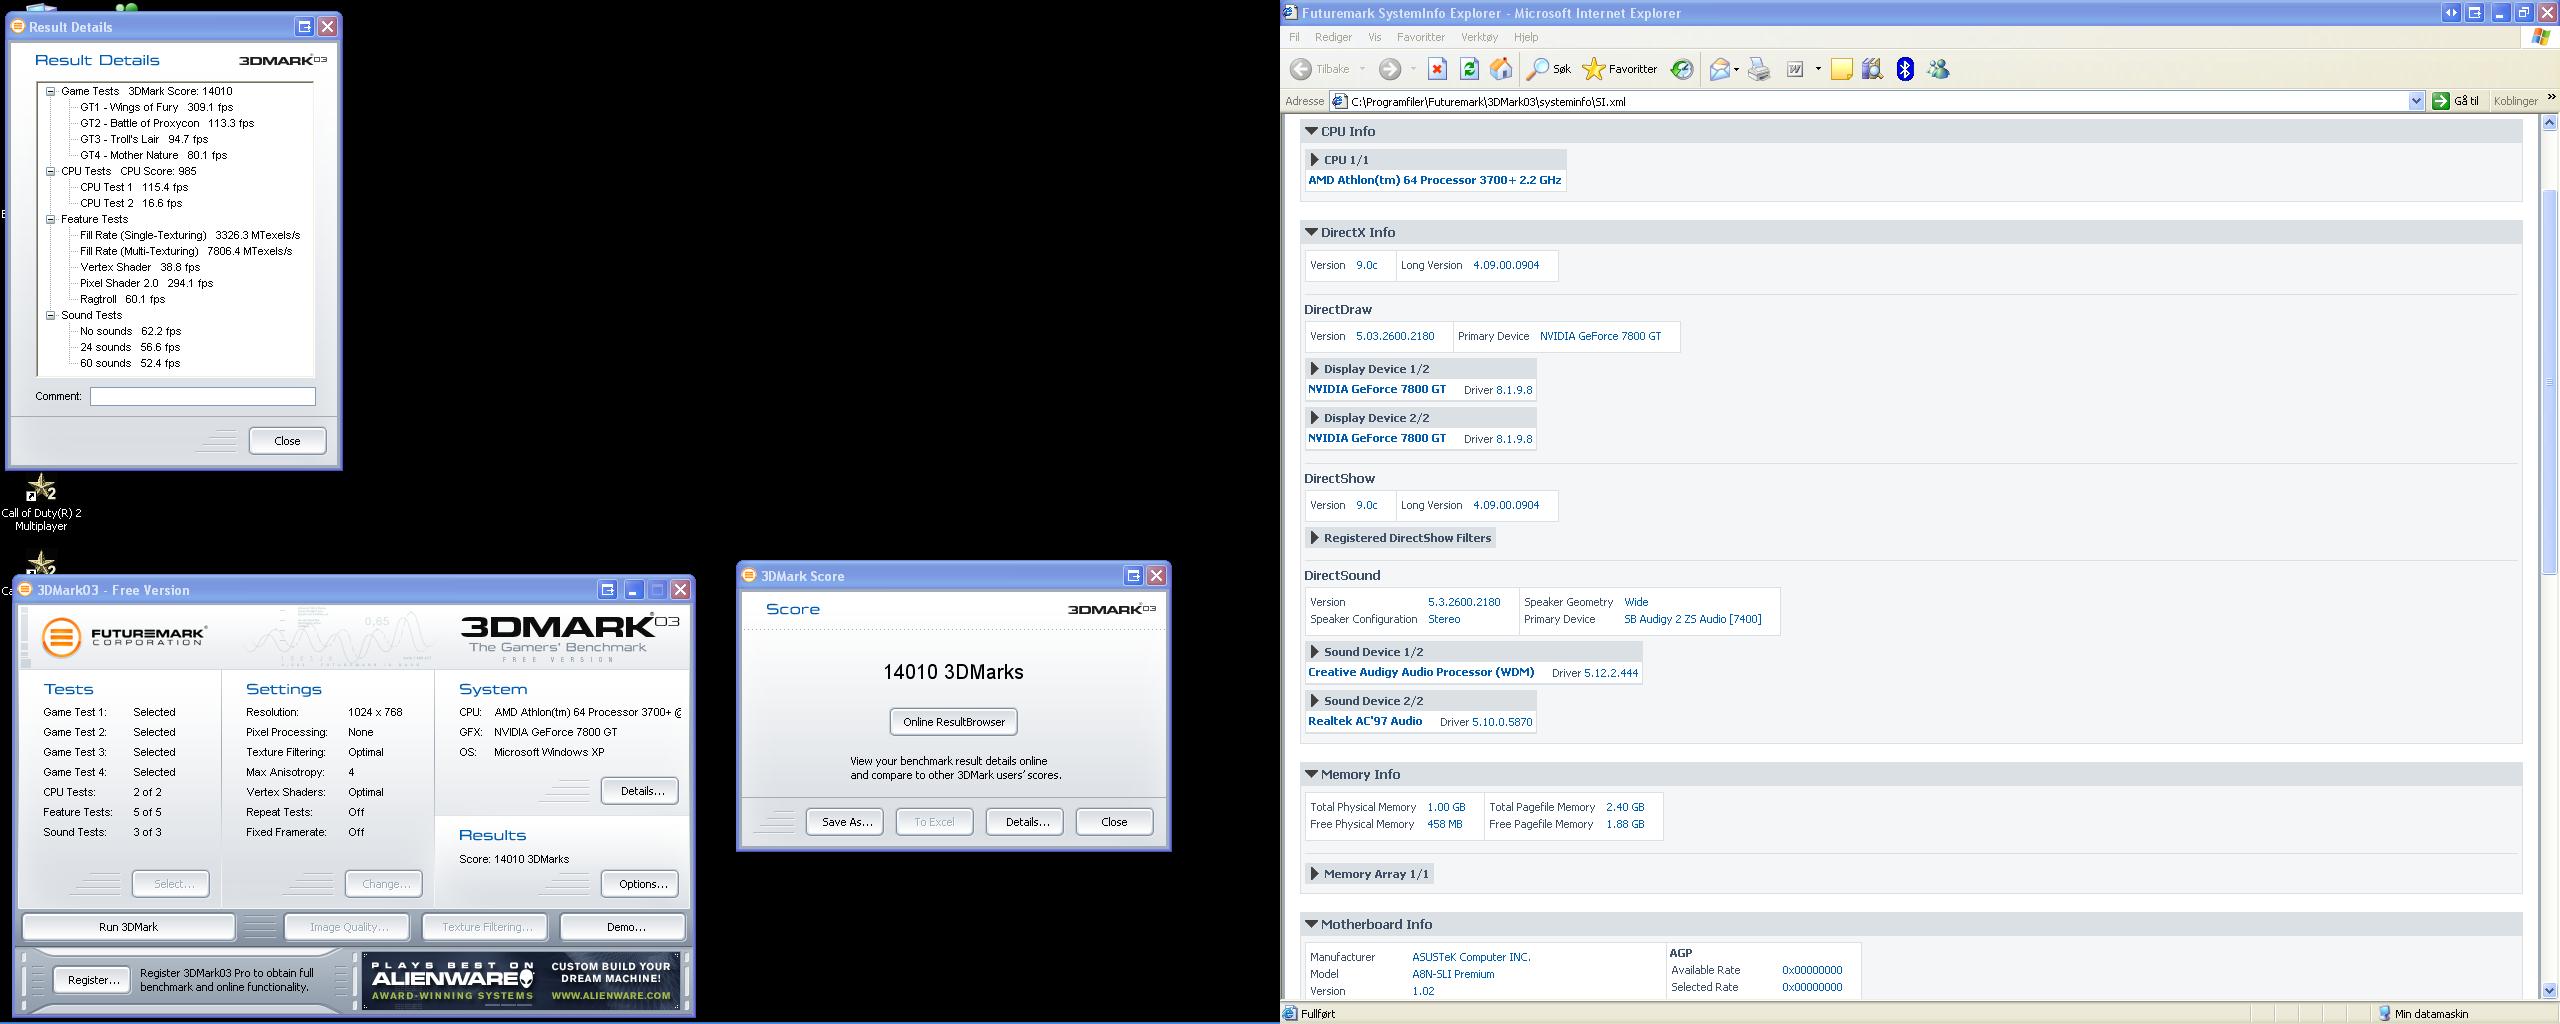The height and width of the screenshot is (1024, 2560).
Task: Click the Edit with Word icon
Action: pyautogui.click(x=1796, y=69)
